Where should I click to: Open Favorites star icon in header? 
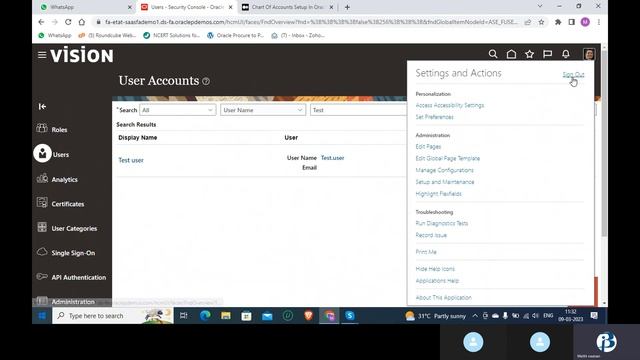pos(529,54)
